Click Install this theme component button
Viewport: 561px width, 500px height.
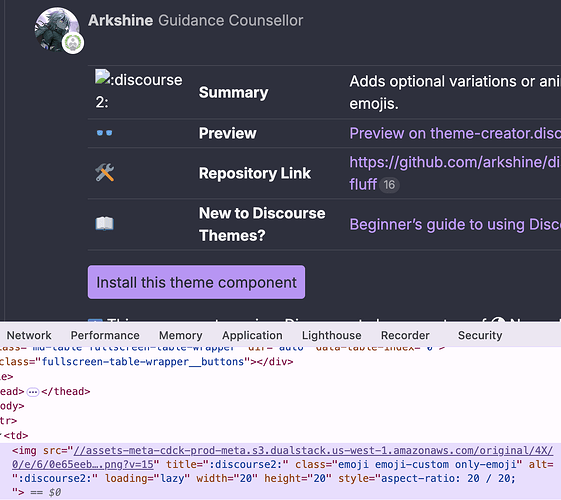pyautogui.click(x=196, y=282)
